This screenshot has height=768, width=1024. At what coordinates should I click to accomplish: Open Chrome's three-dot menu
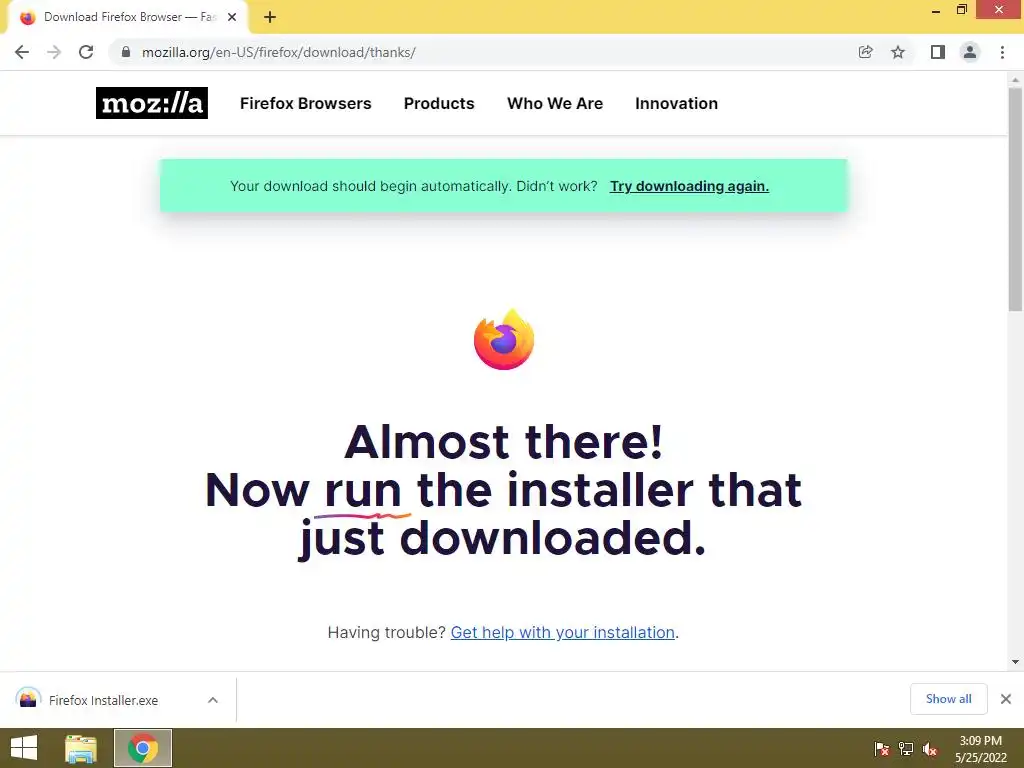coord(1002,52)
